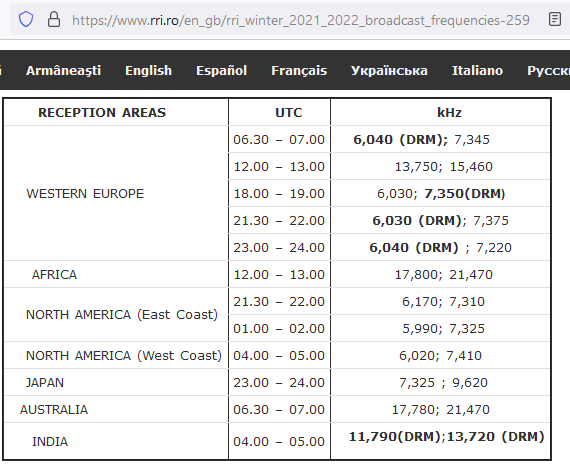Click Western Europe 23.00 – 24.00 time cell
The image size is (570, 465).
tap(280, 248)
